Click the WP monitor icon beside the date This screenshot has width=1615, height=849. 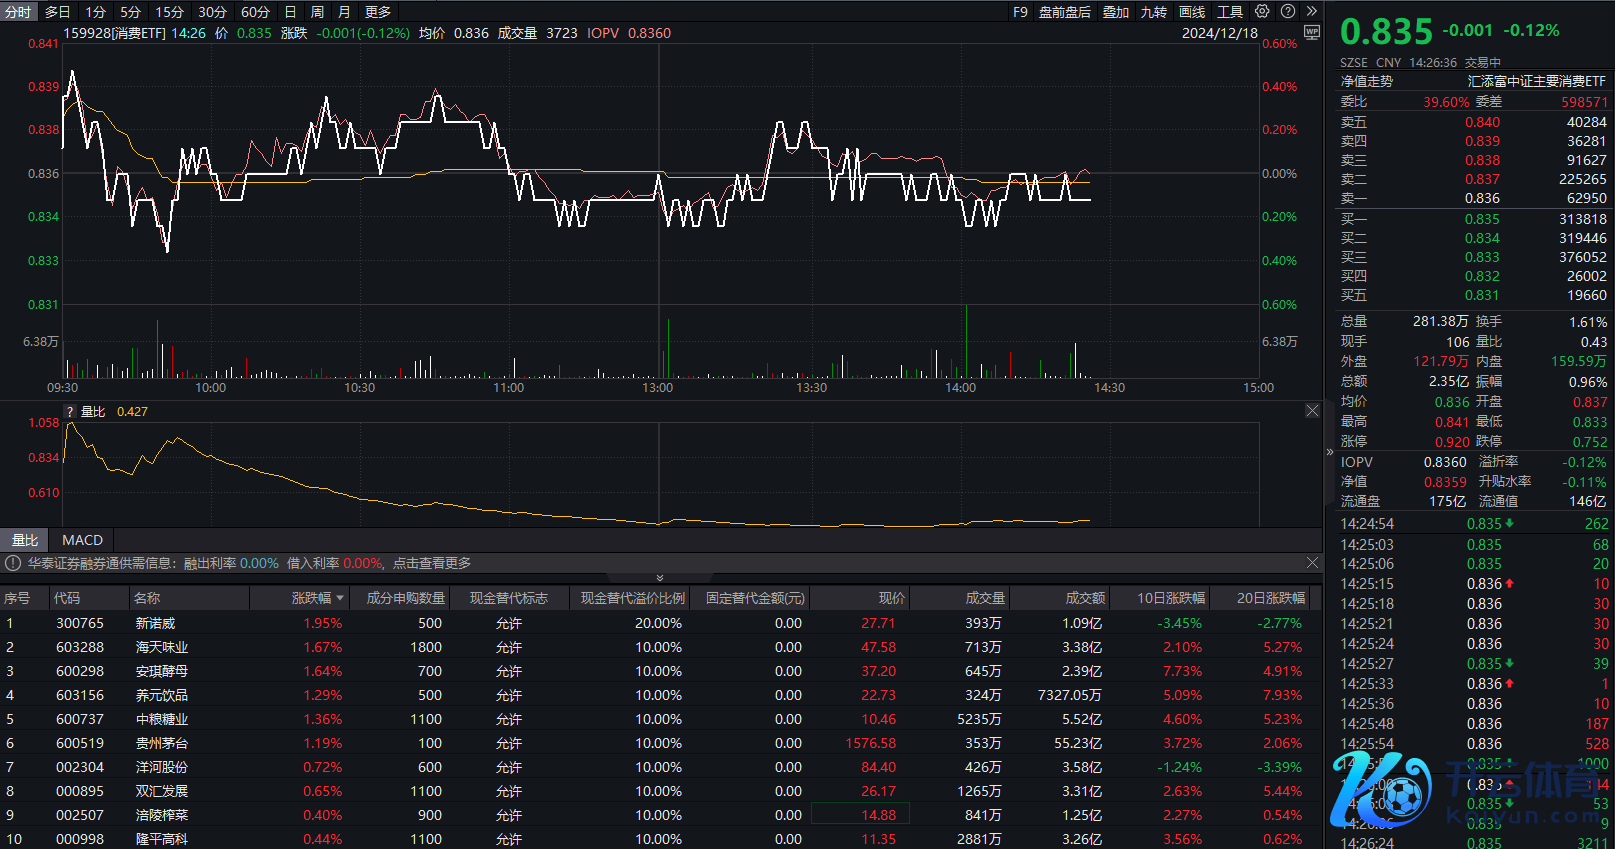(x=1312, y=33)
